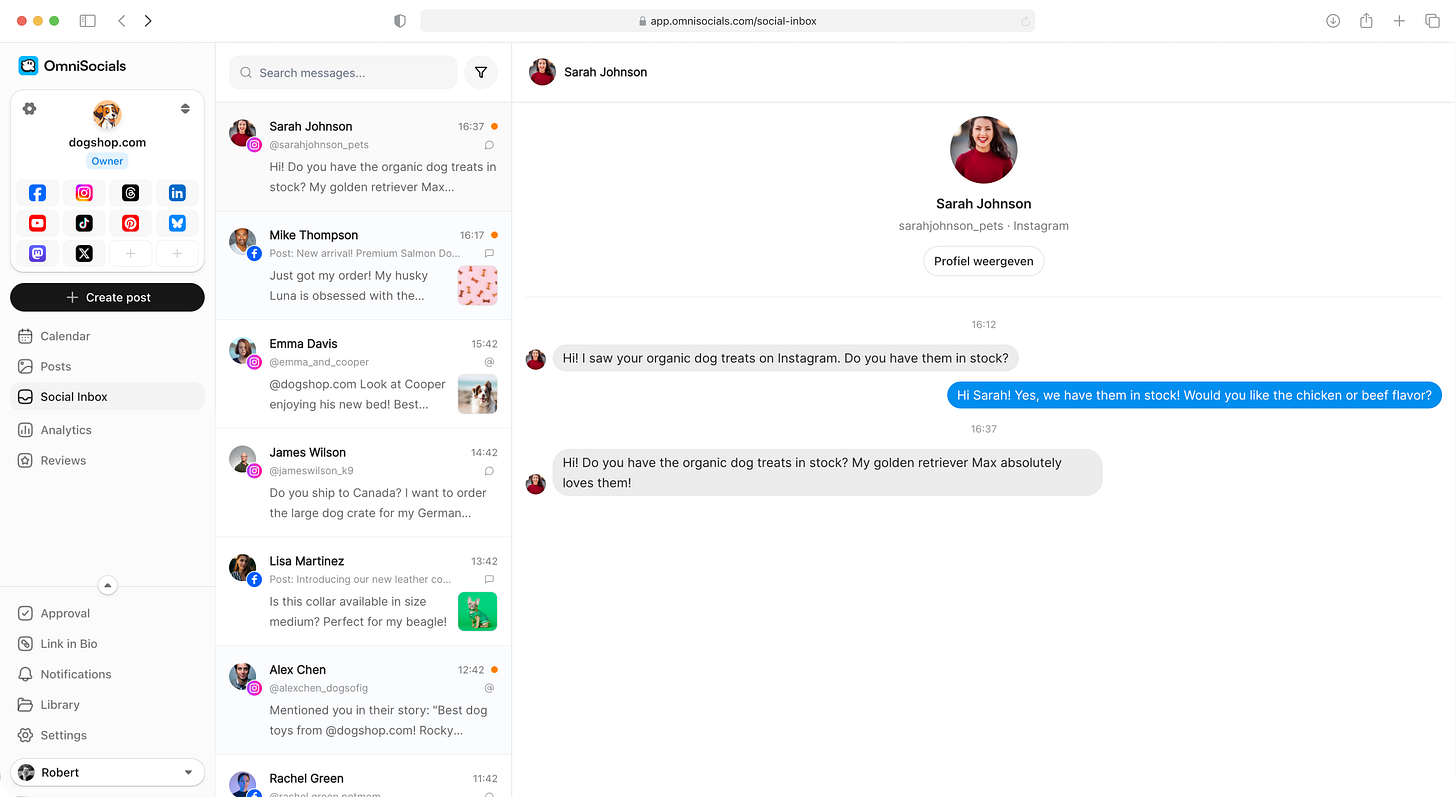Click the filter funnel icon beside search

pyautogui.click(x=481, y=72)
